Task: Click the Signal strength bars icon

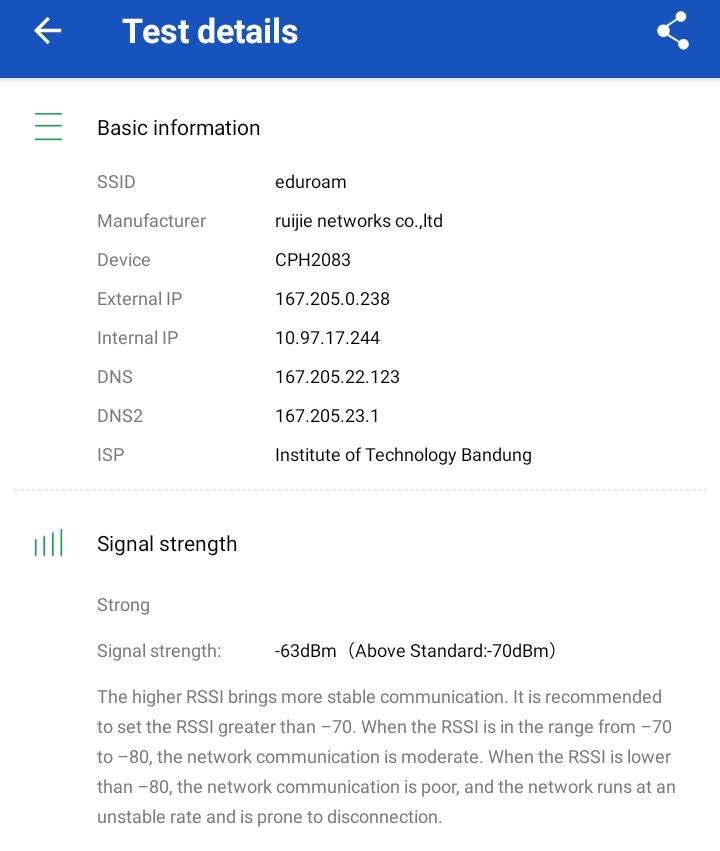Action: tap(48, 543)
